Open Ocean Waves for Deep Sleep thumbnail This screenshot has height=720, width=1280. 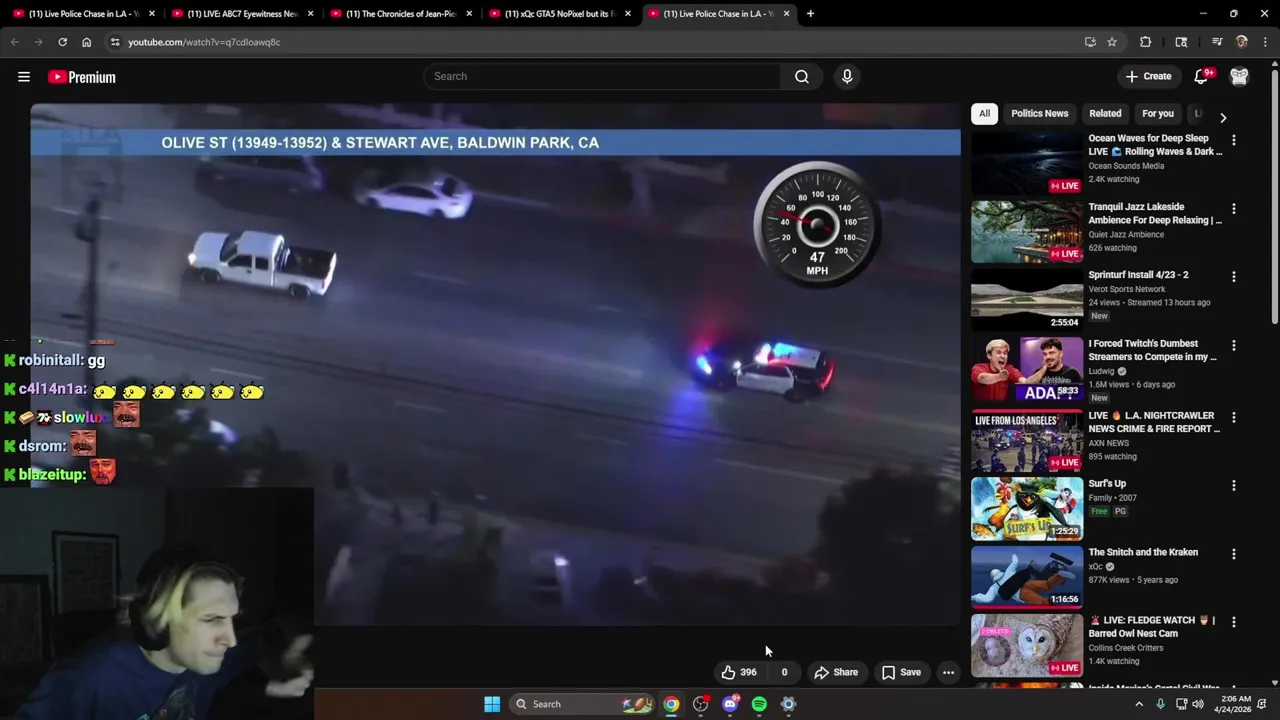click(1027, 163)
